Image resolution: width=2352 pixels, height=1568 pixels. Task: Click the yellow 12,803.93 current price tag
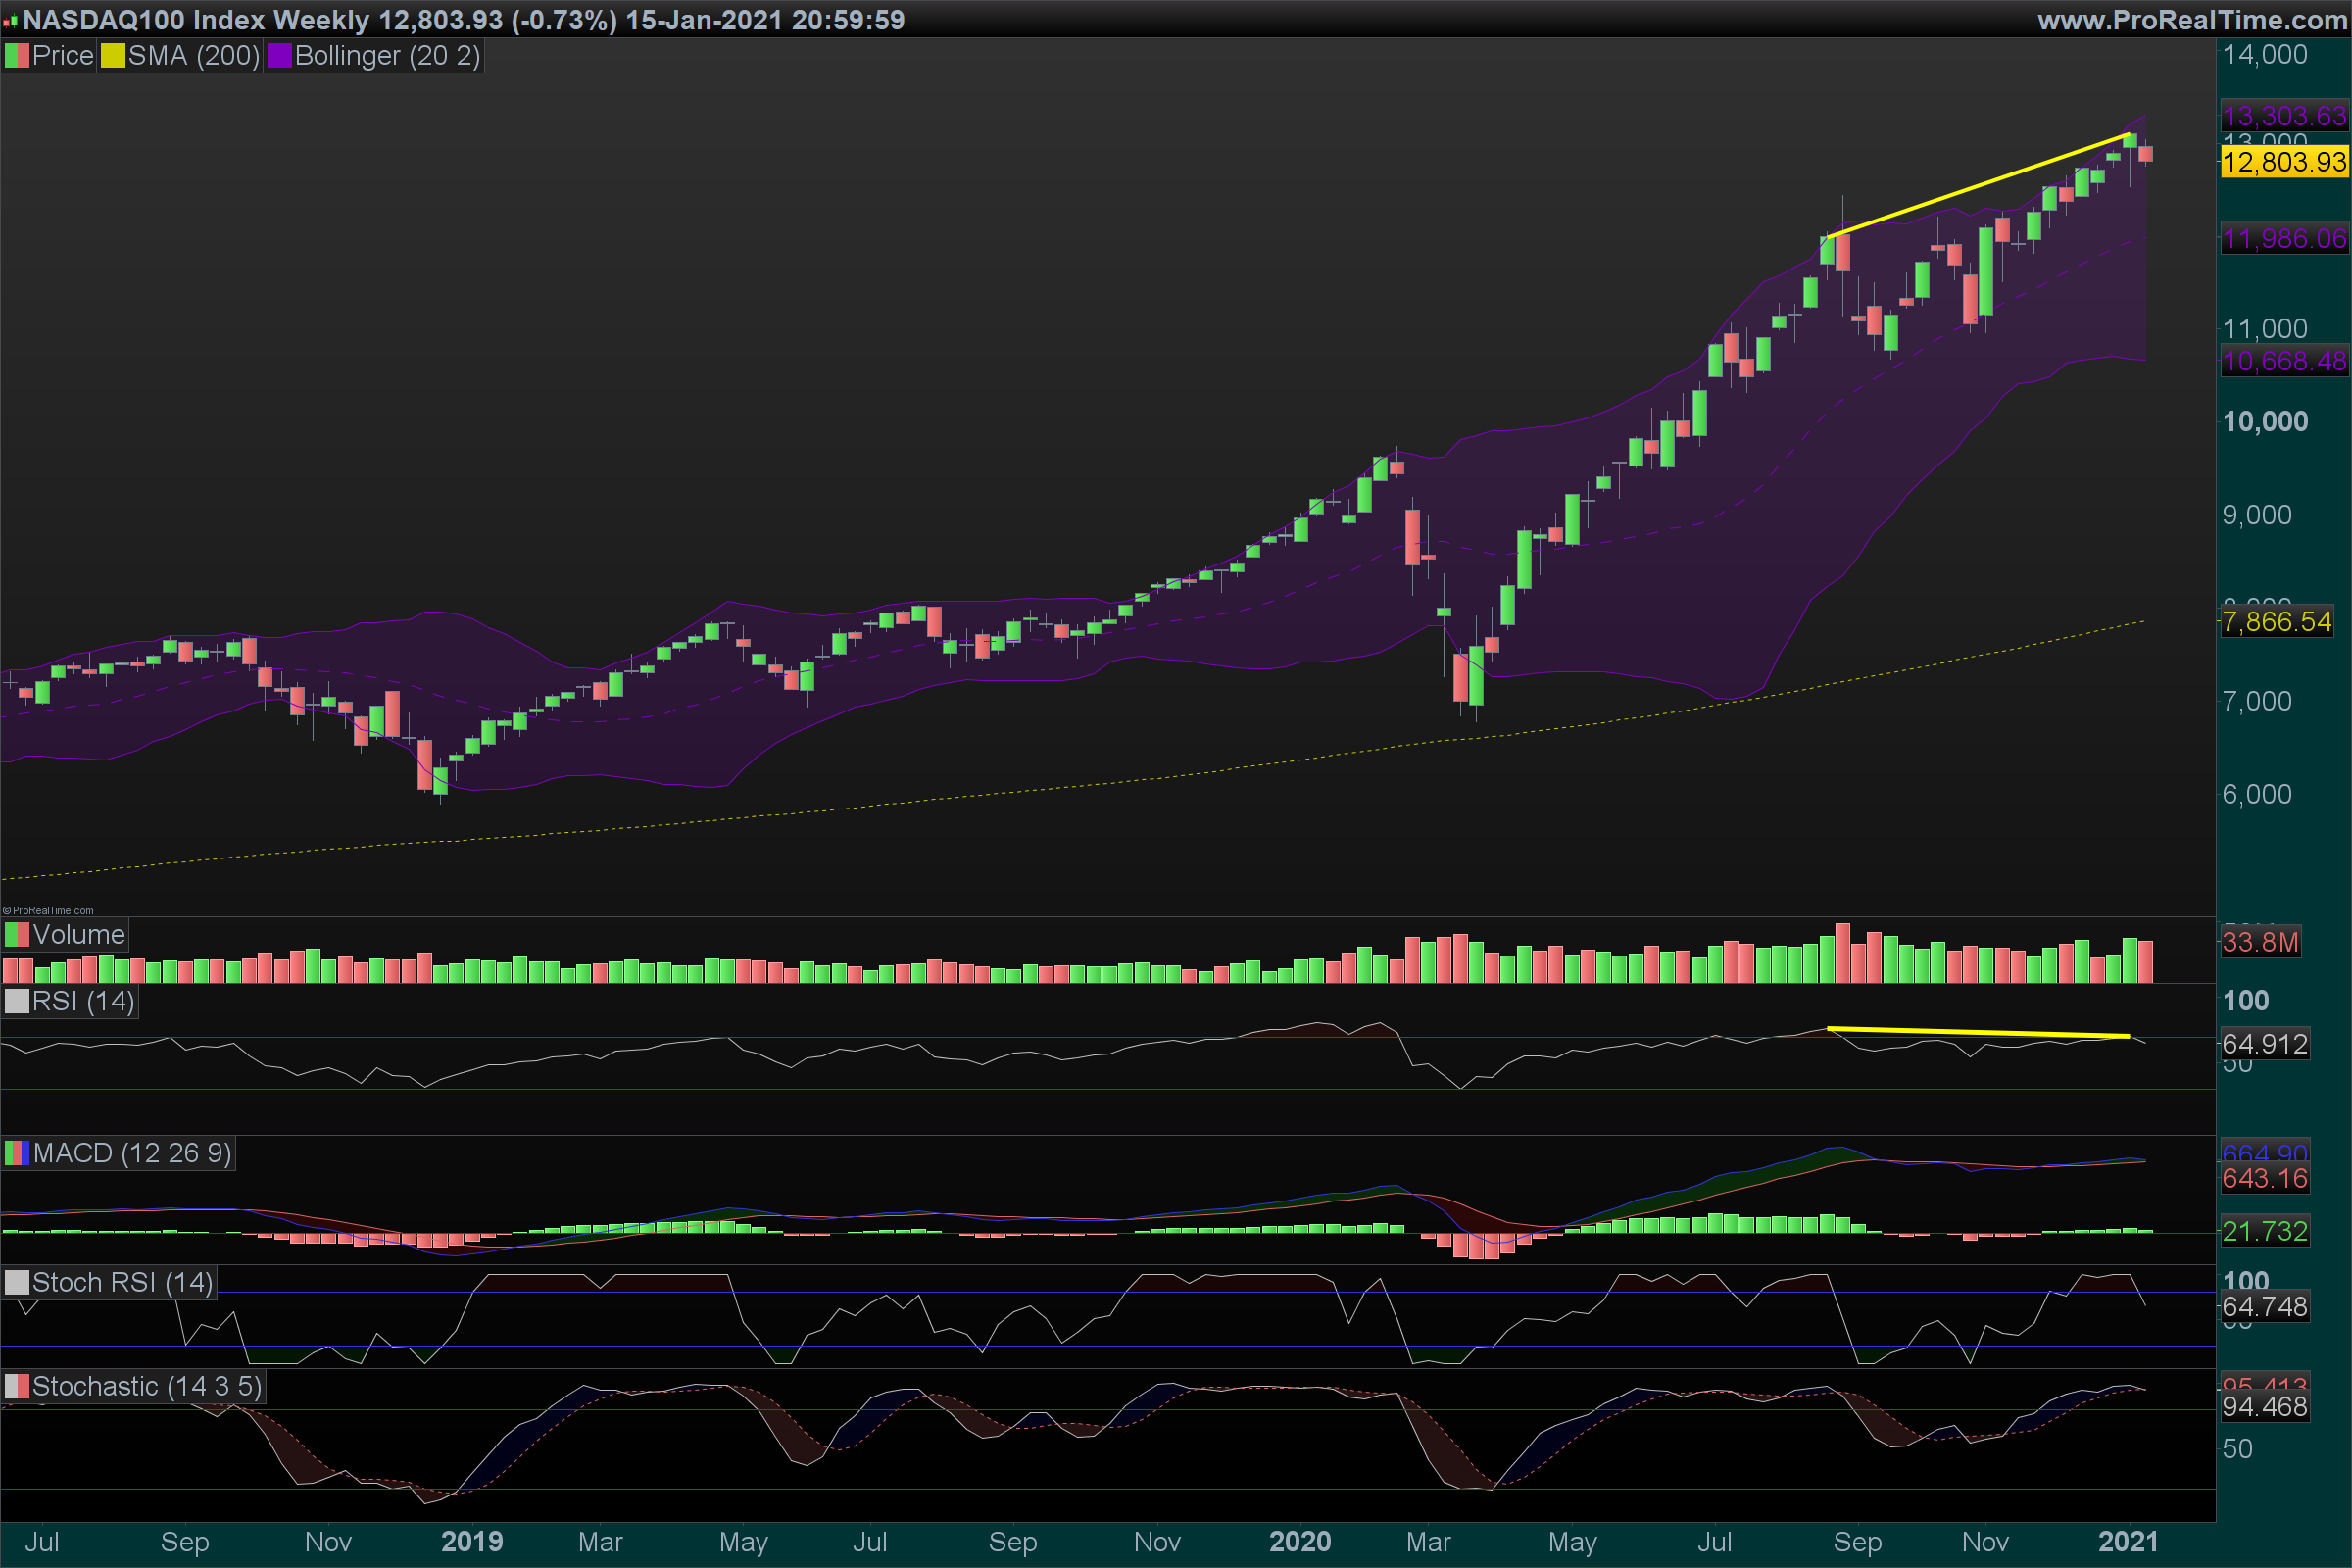click(x=2284, y=162)
